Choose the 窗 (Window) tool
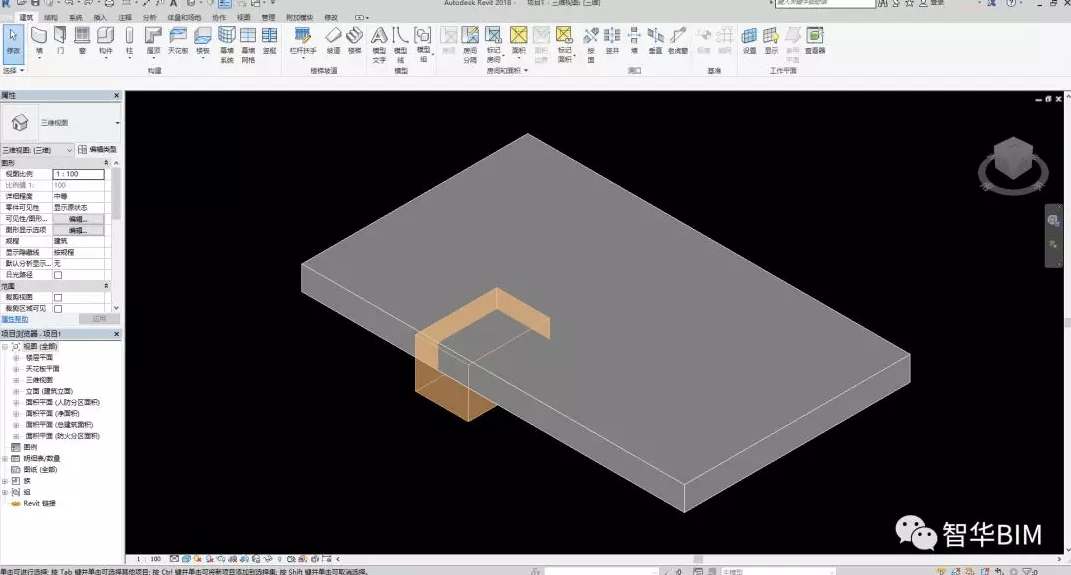1071x575 pixels. click(83, 39)
